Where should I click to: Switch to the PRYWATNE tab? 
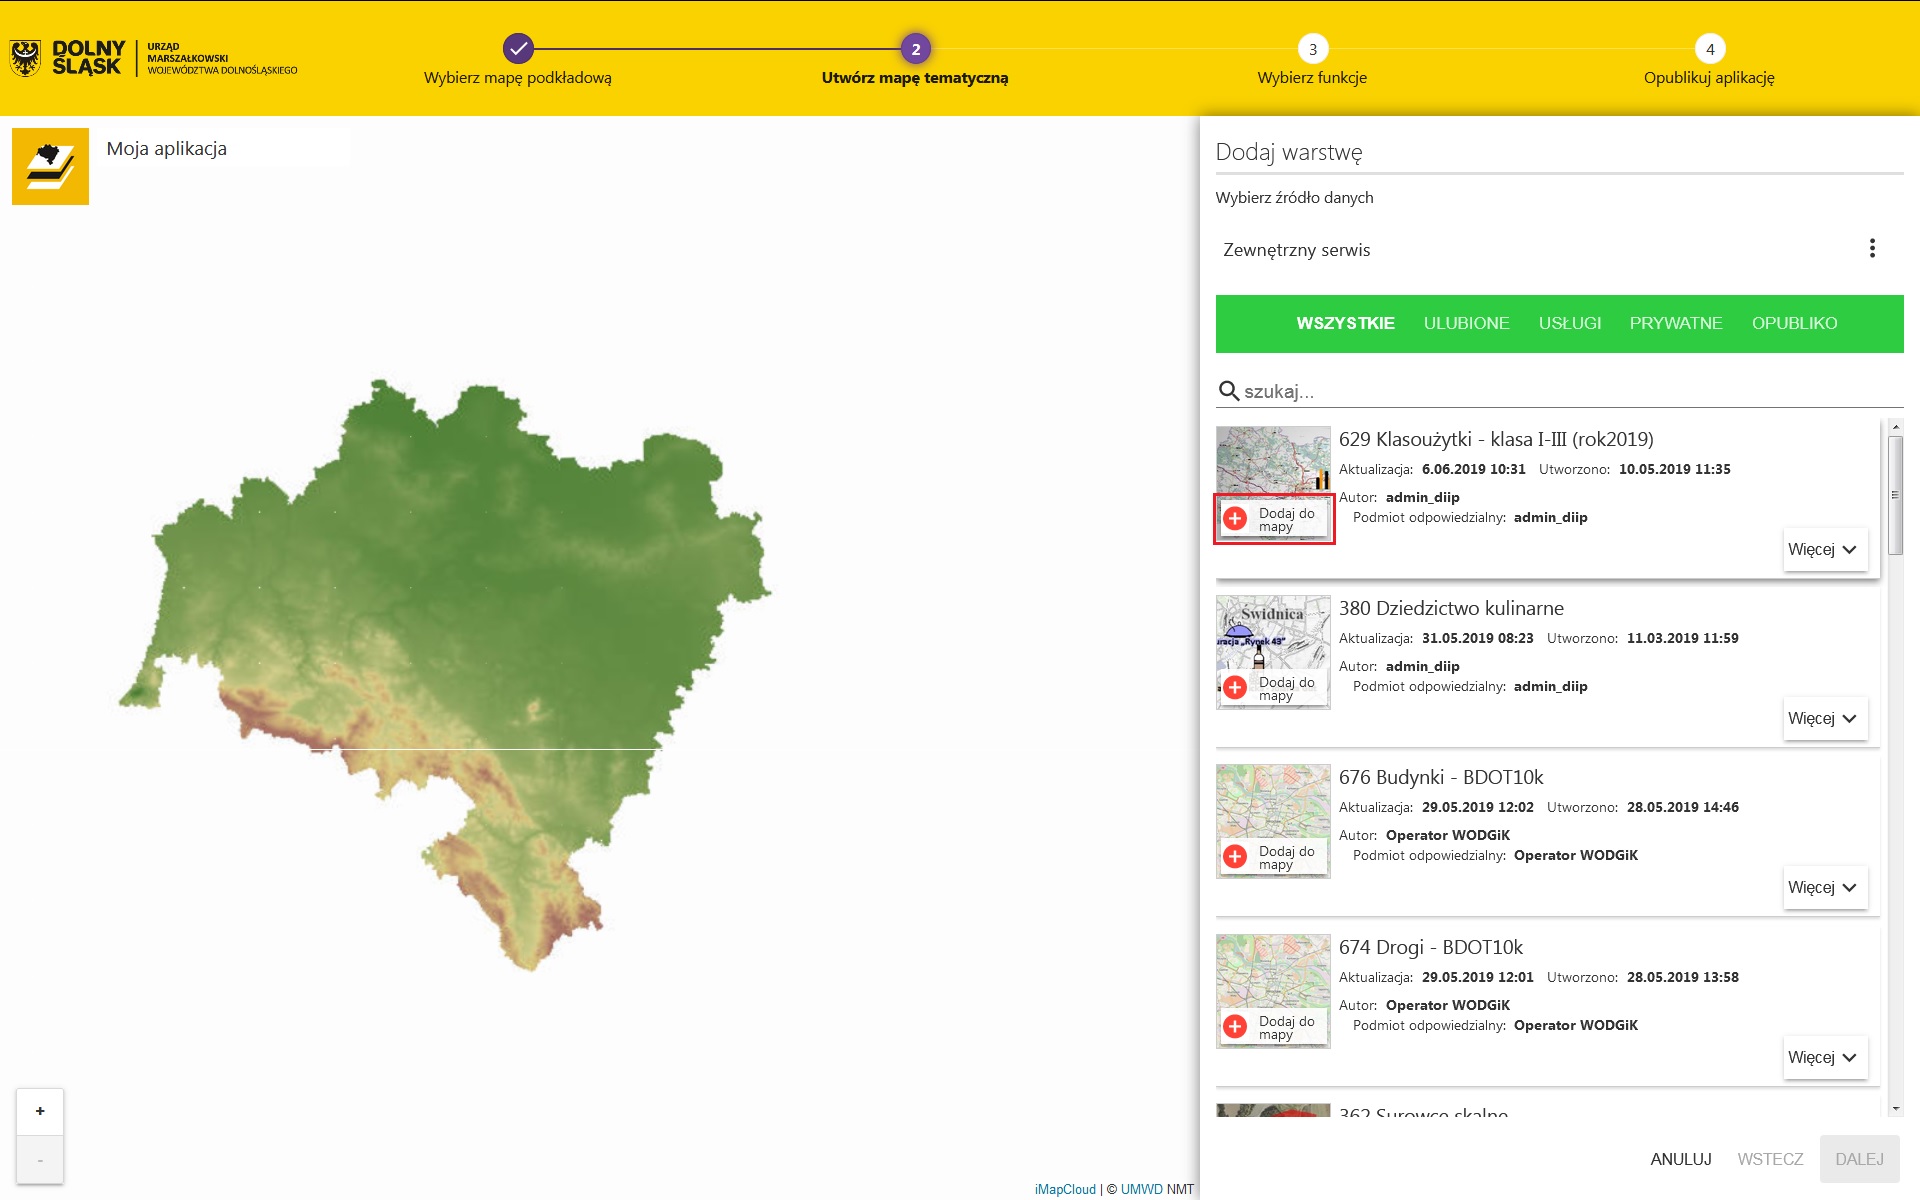coord(1675,323)
